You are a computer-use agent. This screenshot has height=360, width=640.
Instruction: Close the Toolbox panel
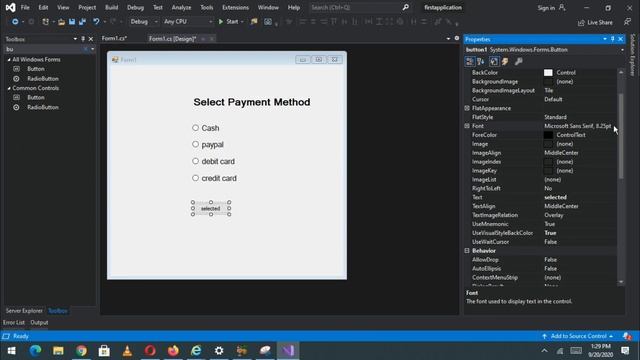click(91, 39)
